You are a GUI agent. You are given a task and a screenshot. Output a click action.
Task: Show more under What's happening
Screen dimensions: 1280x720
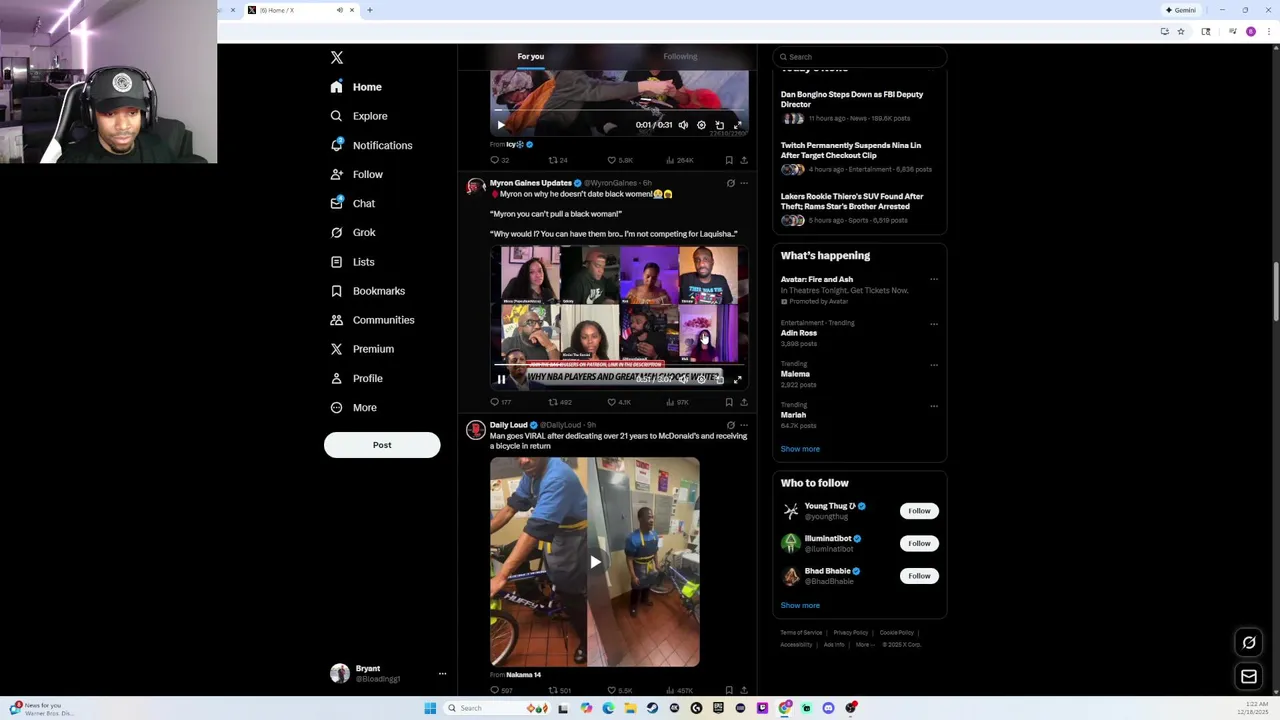tap(800, 449)
